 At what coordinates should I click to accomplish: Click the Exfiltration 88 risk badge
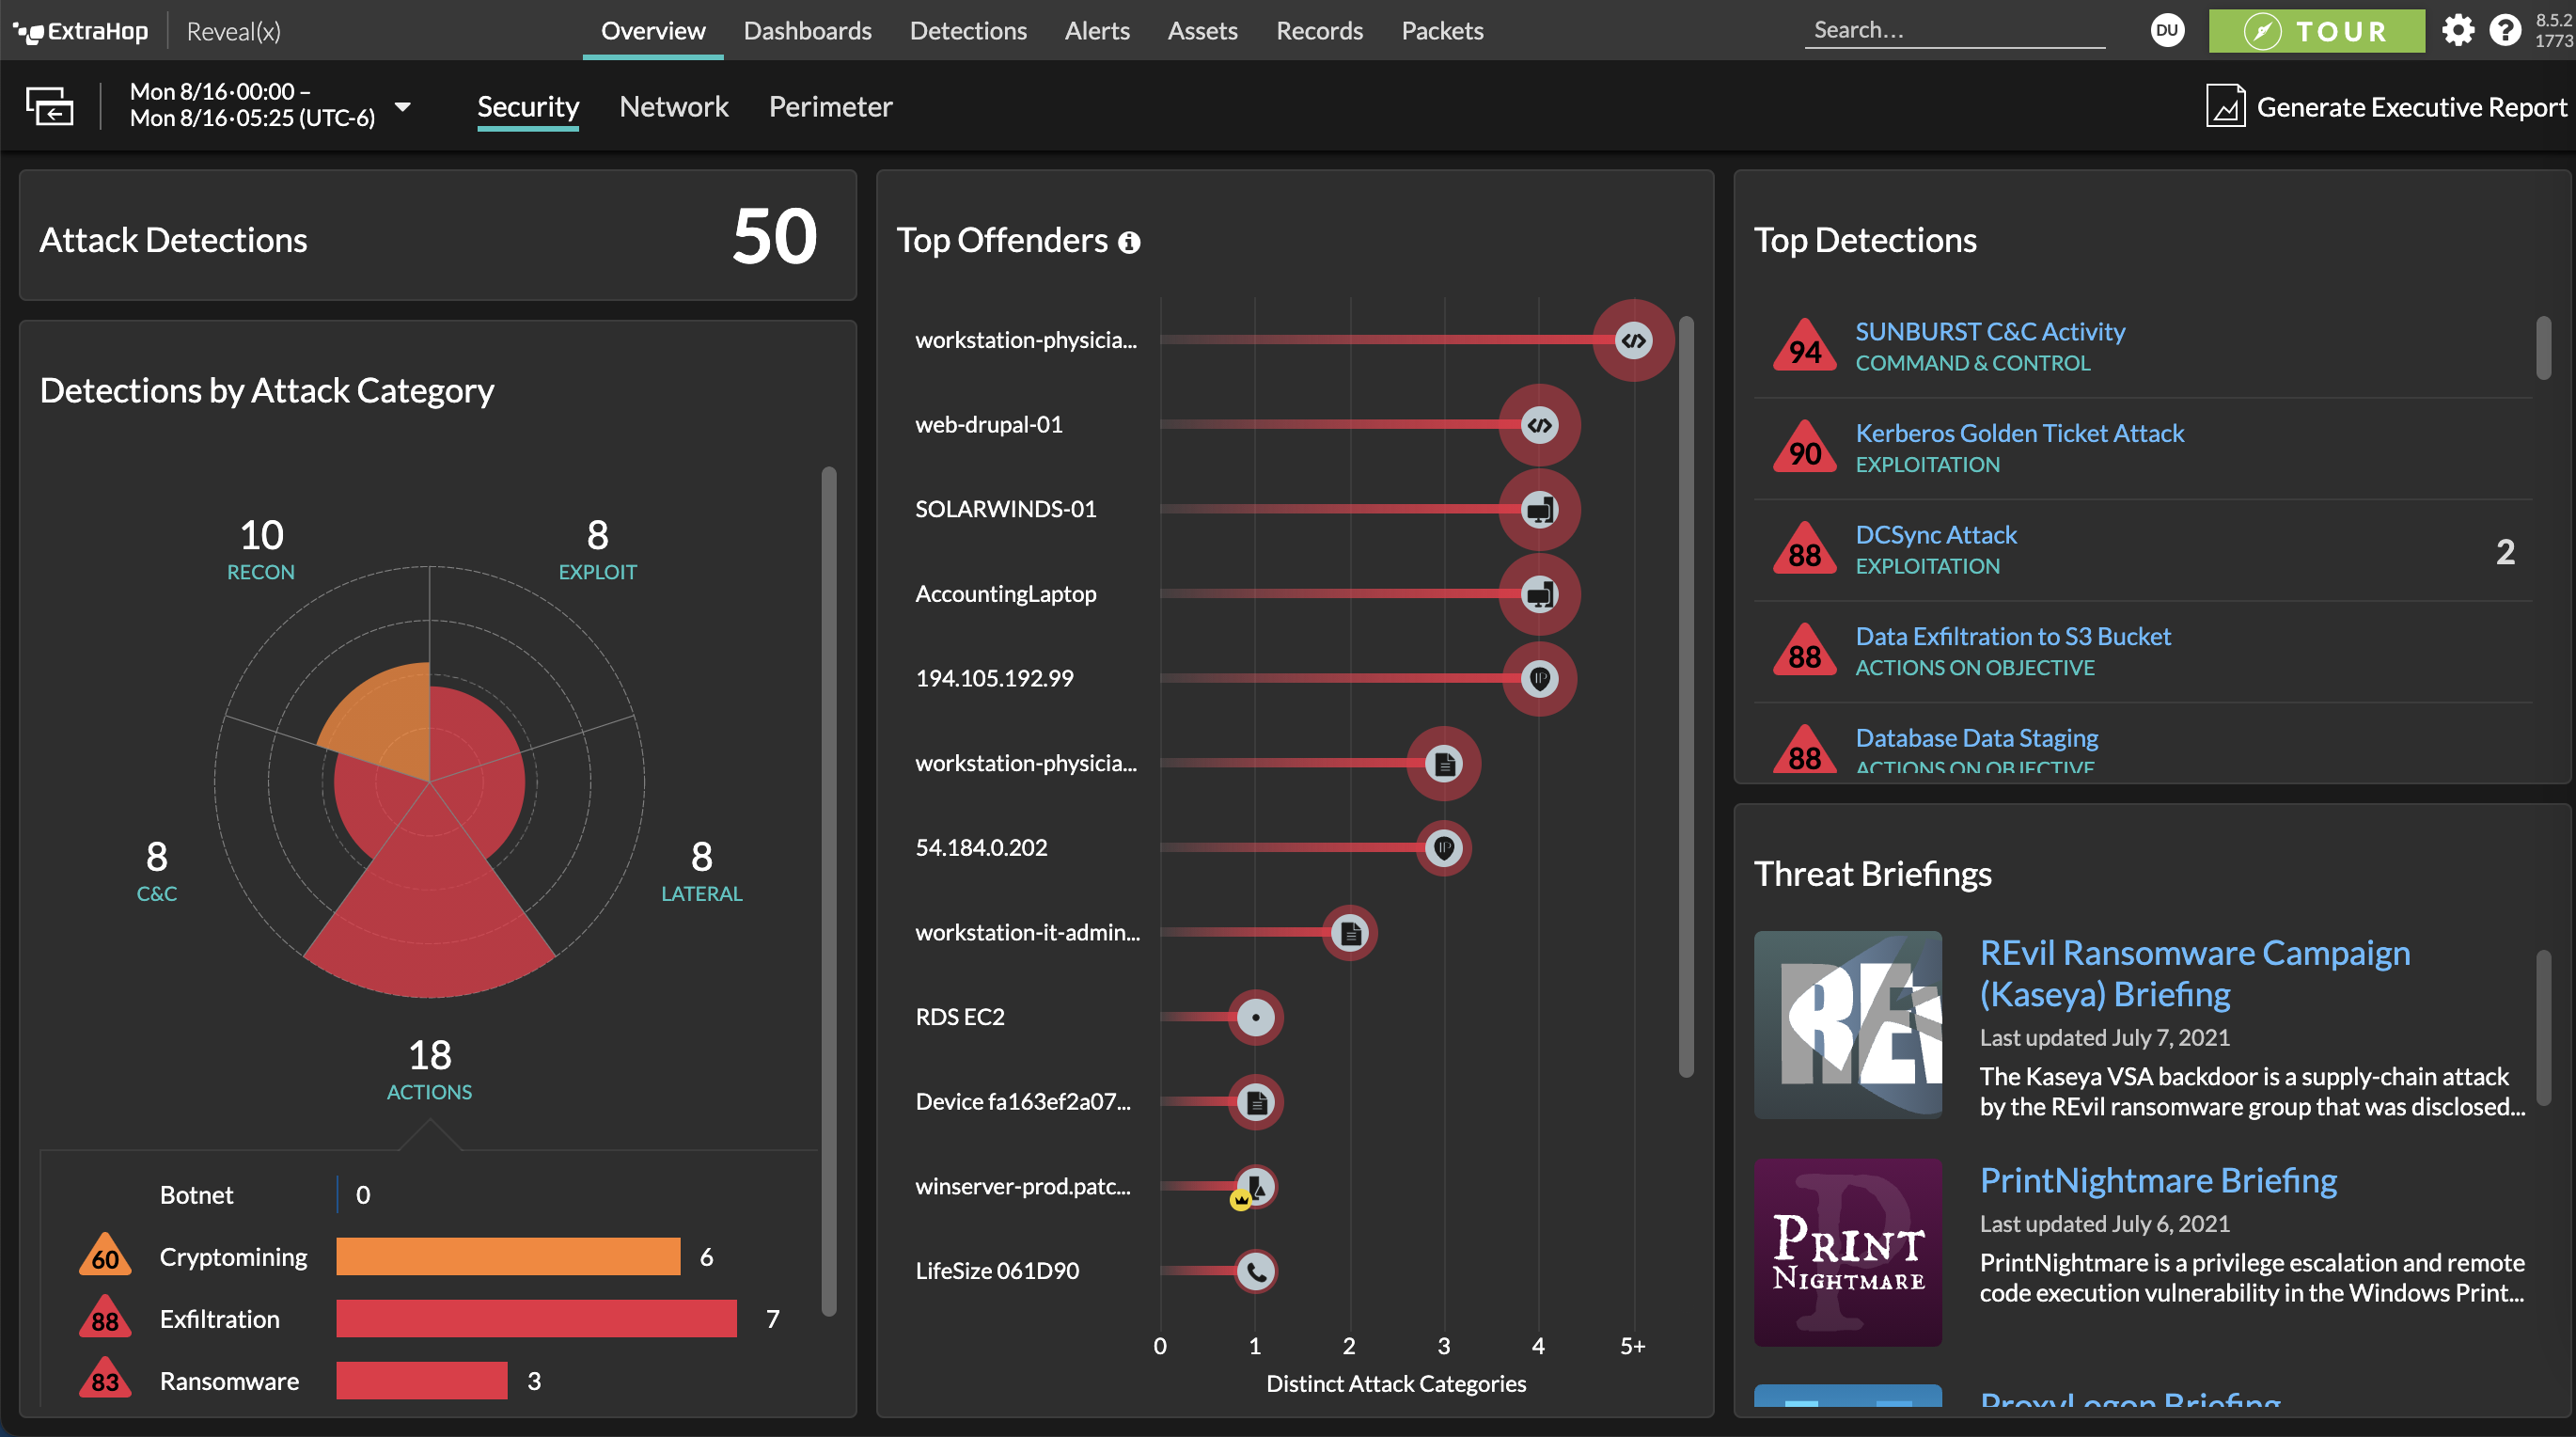pyautogui.click(x=105, y=1318)
